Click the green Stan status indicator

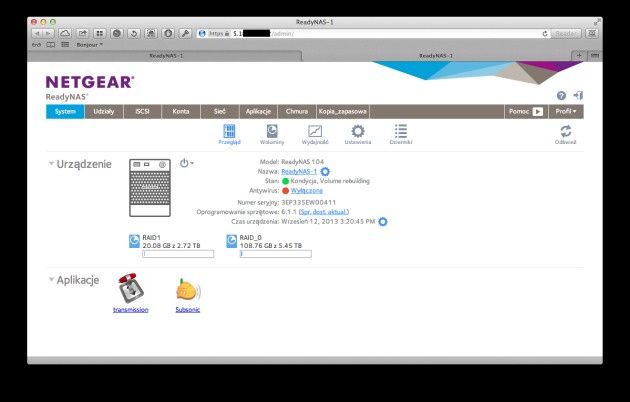click(x=286, y=181)
